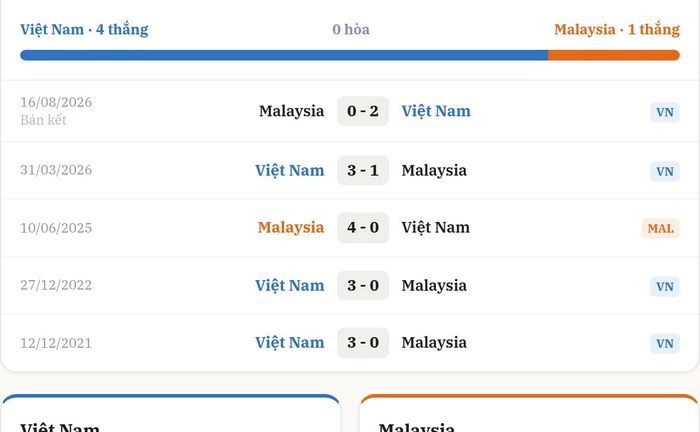700x432 pixels.
Task: Click the '0 hòa' draws label
Action: 351,29
